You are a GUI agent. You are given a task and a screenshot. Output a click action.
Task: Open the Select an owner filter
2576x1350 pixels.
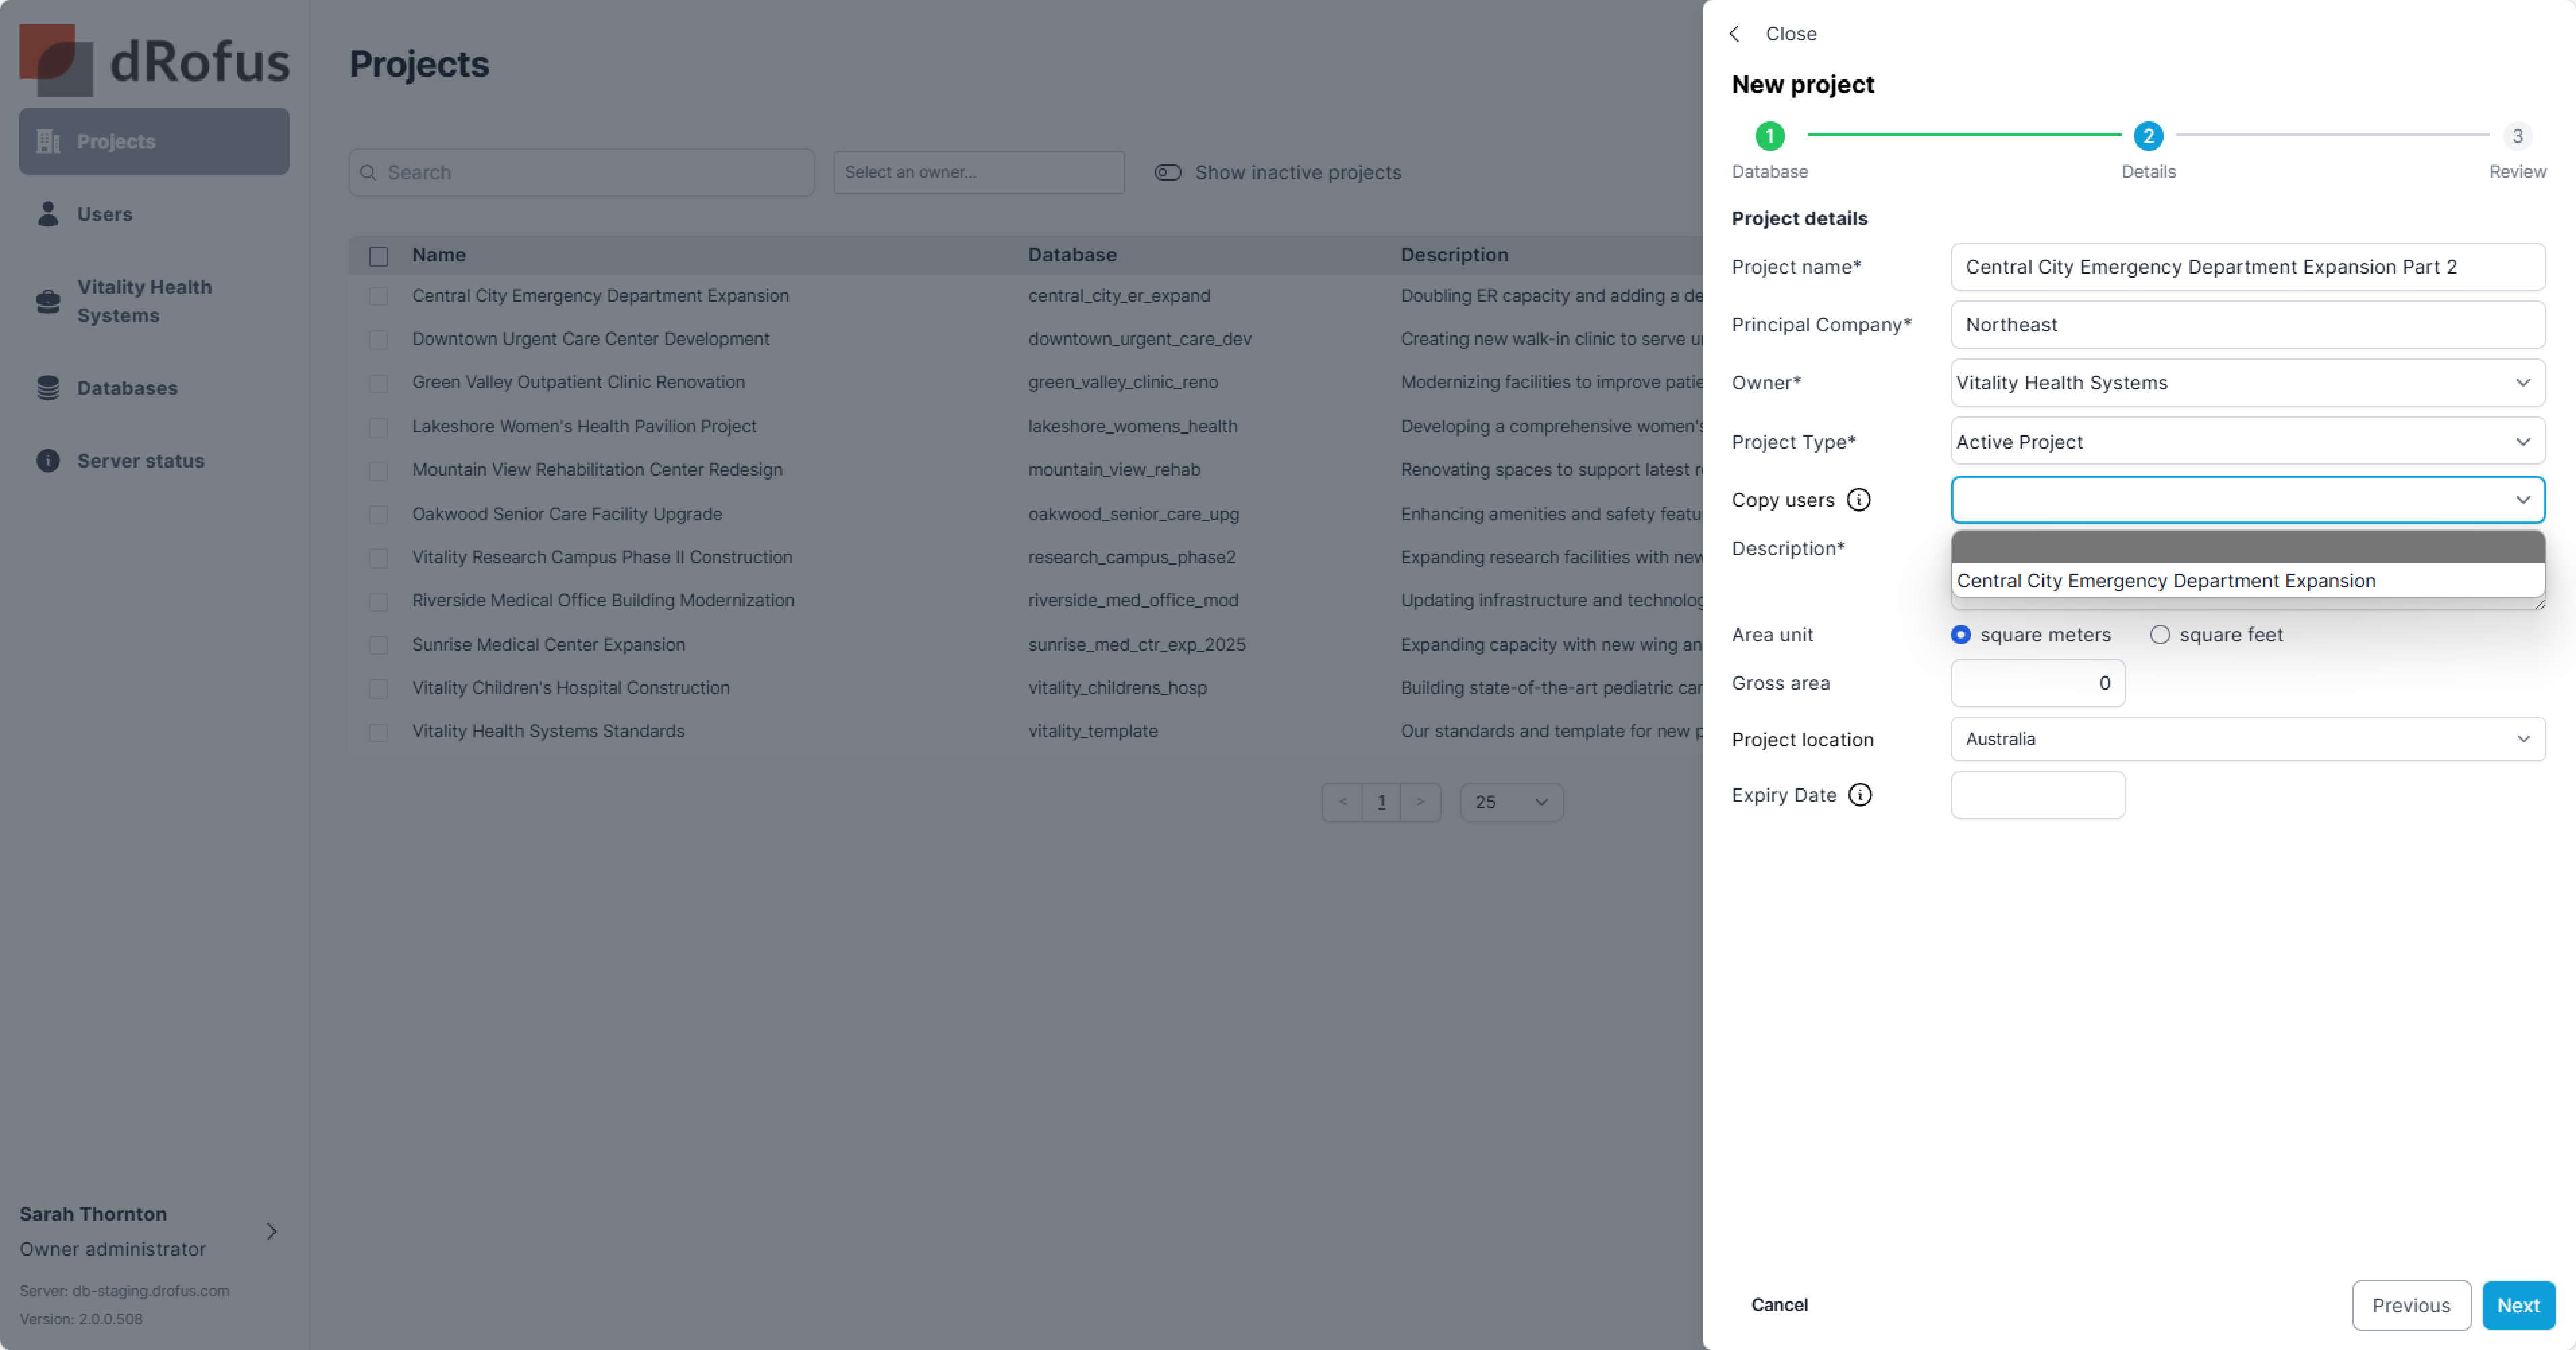pyautogui.click(x=979, y=172)
